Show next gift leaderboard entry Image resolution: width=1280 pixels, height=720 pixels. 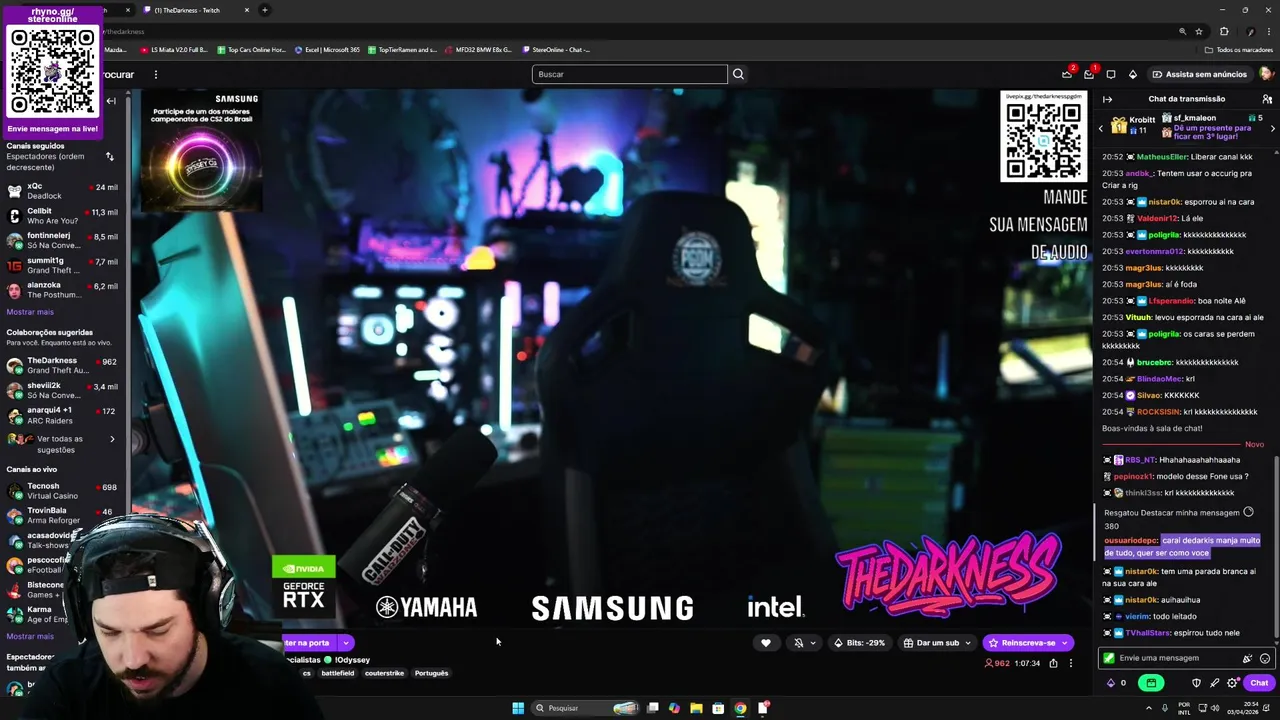[x=1273, y=128]
